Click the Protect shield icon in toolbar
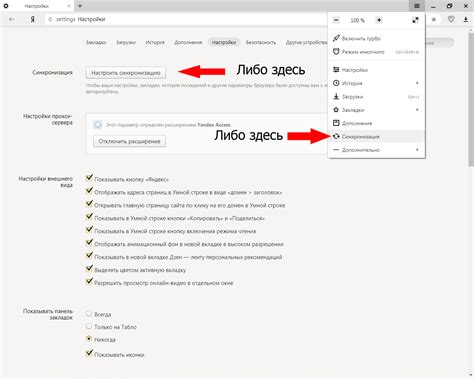The image size is (474, 379). 451,20
